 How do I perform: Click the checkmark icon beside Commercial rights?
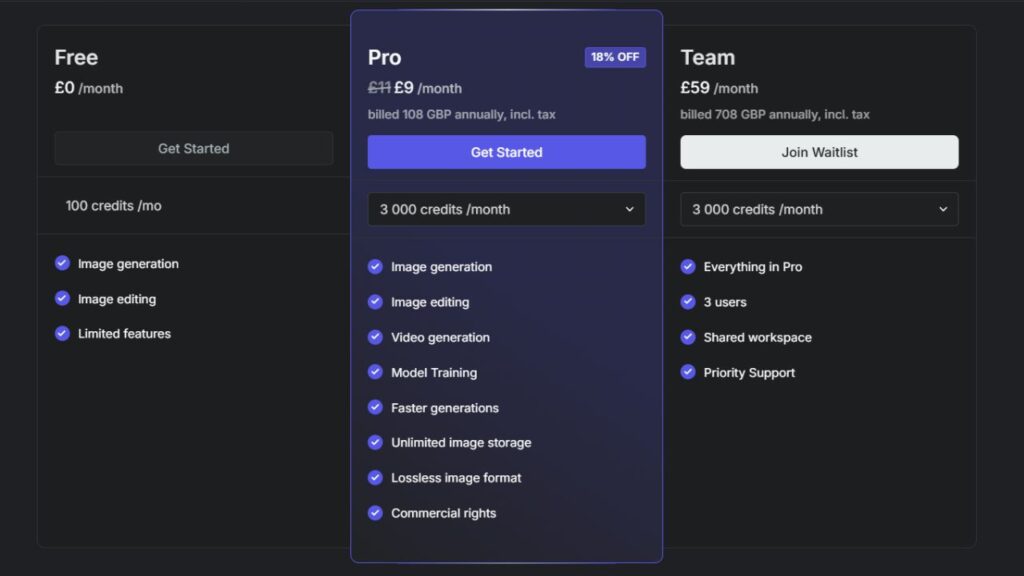tap(375, 513)
